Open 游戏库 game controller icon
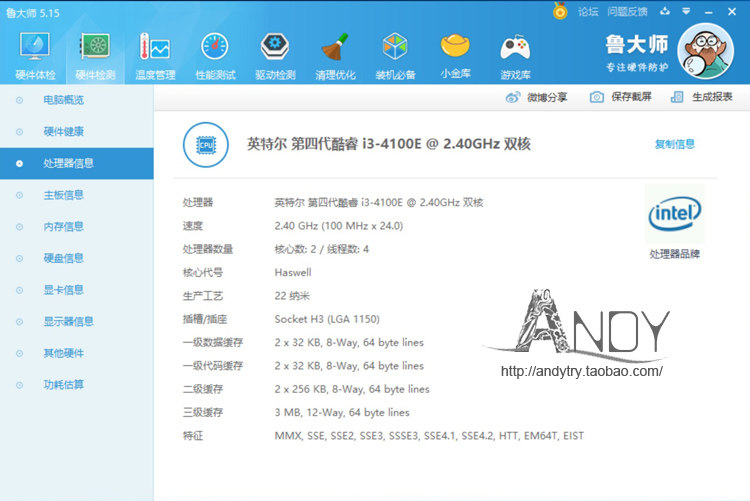This screenshot has width=750, height=501. pos(515,55)
